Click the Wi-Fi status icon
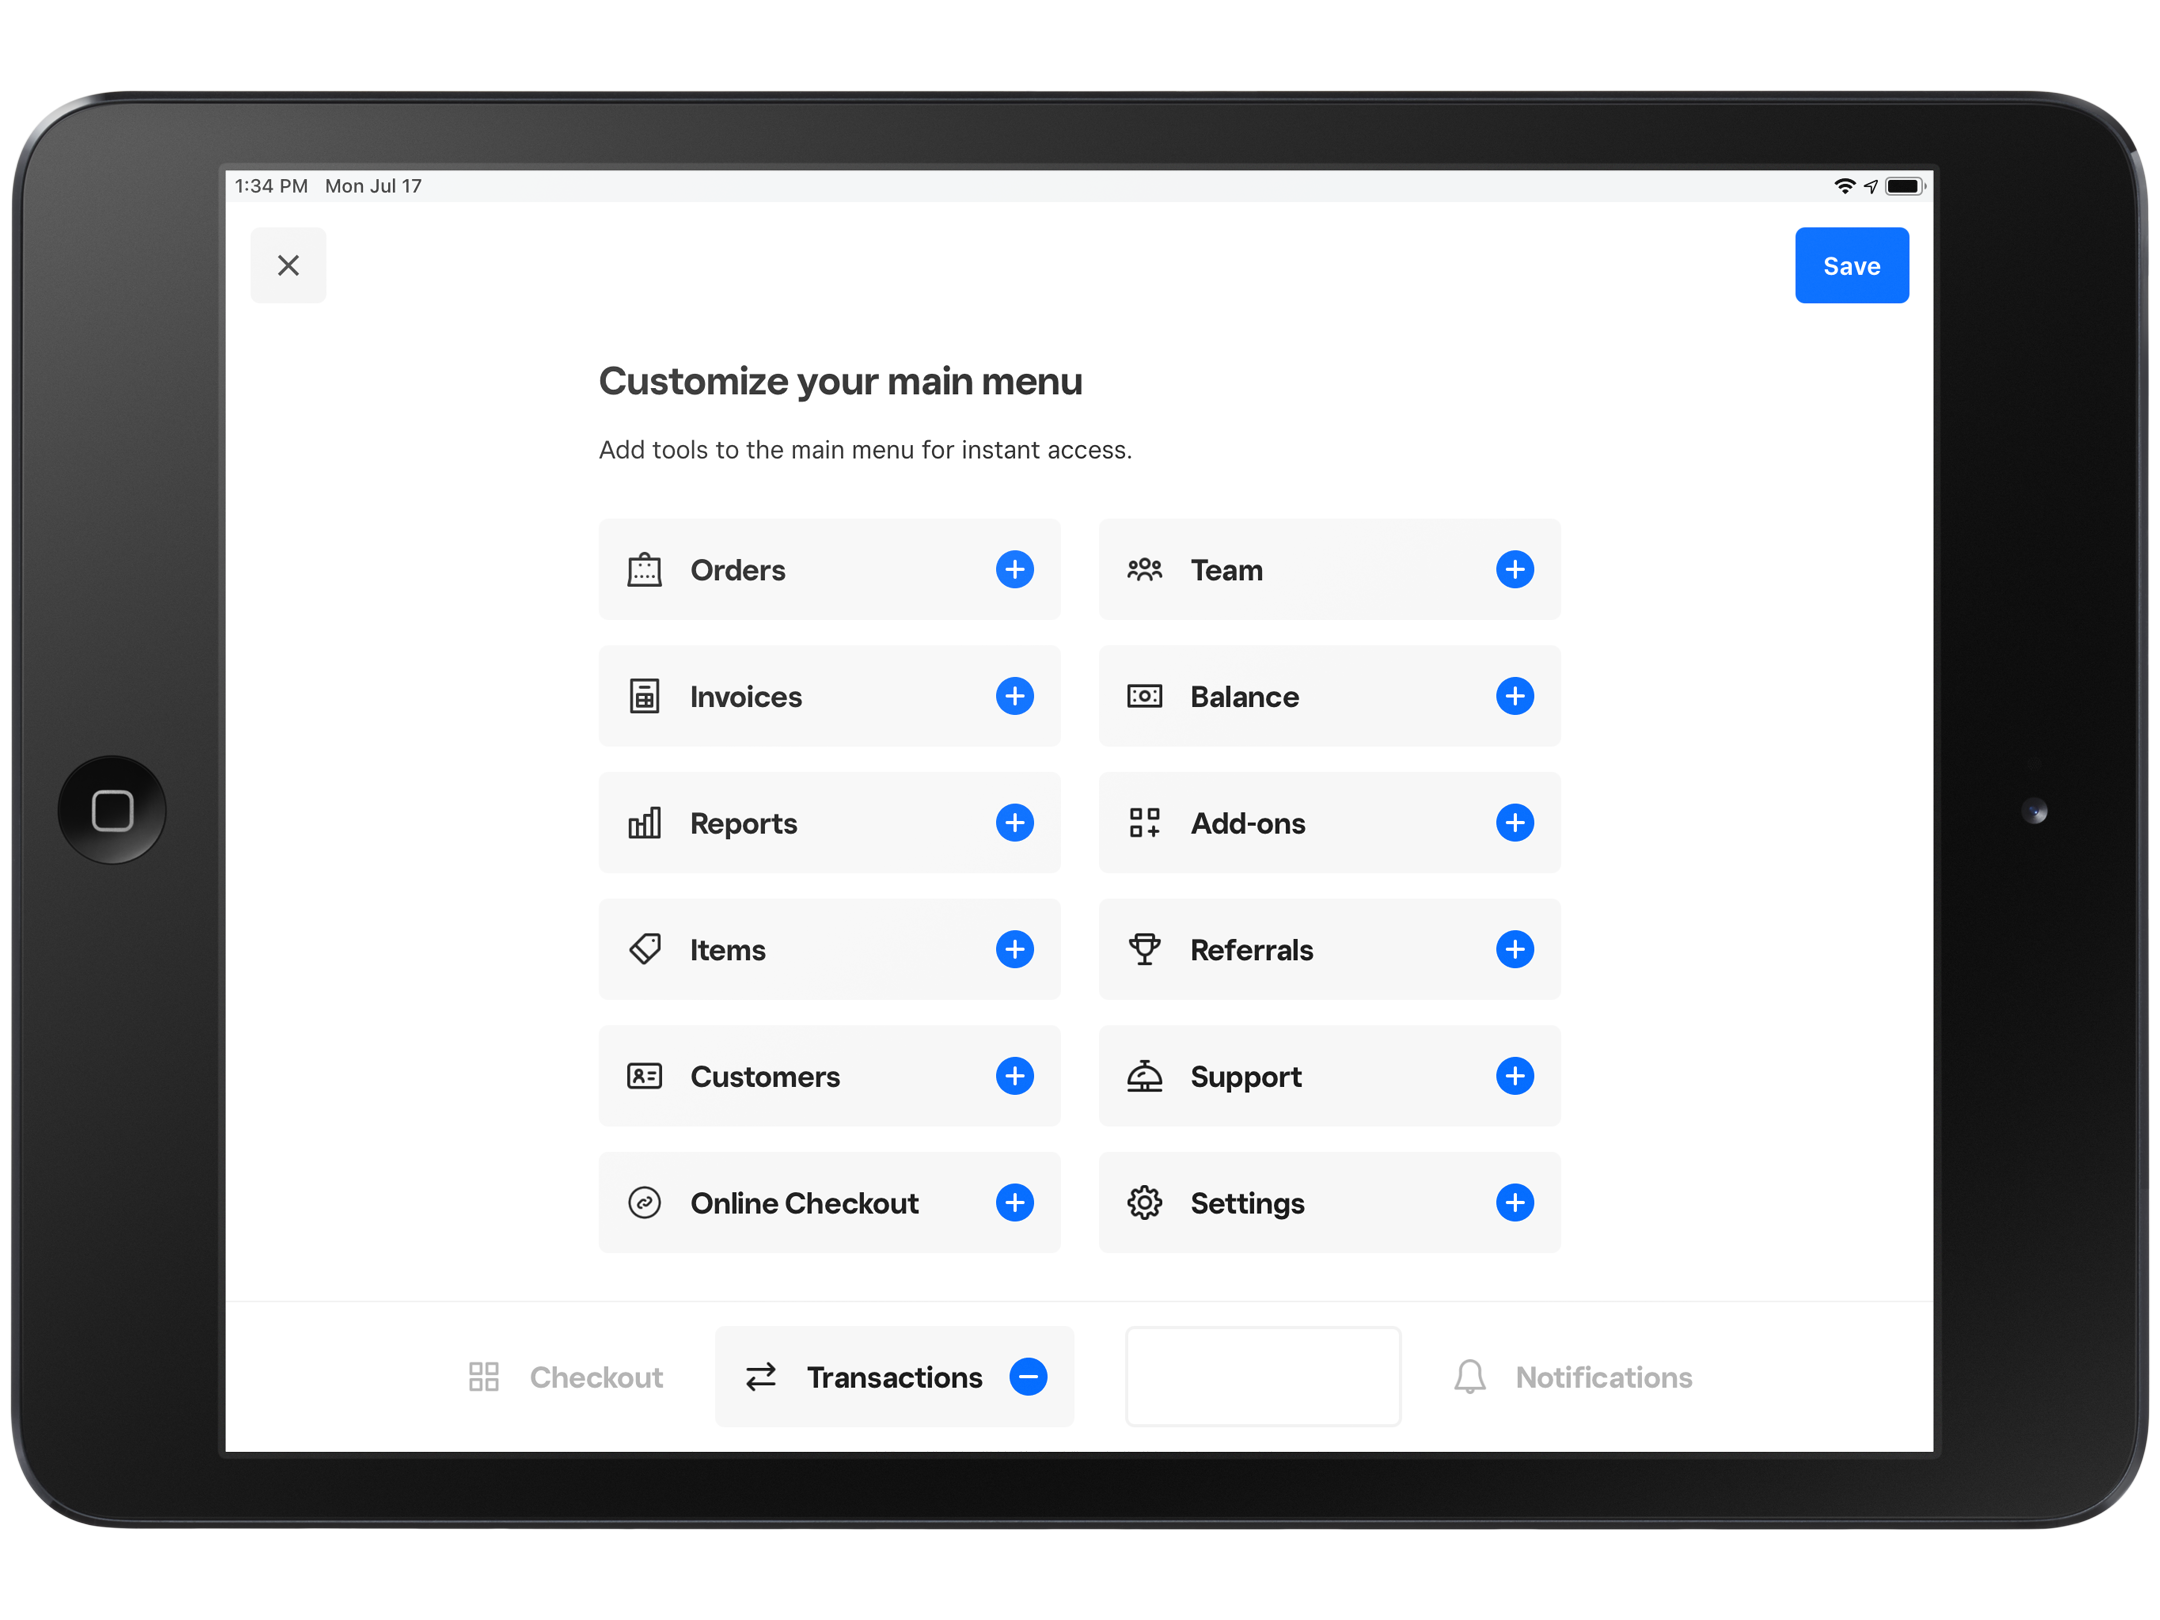 tap(1843, 186)
